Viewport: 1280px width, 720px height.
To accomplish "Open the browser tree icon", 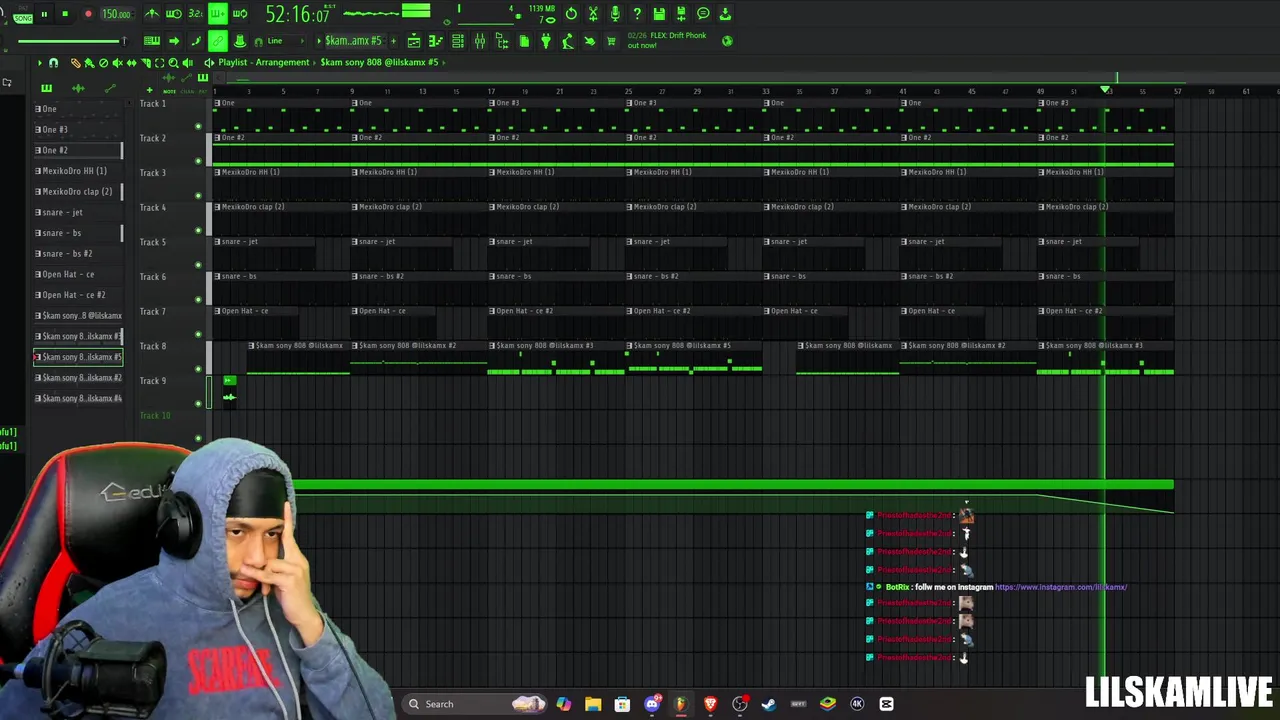I will tap(502, 41).
